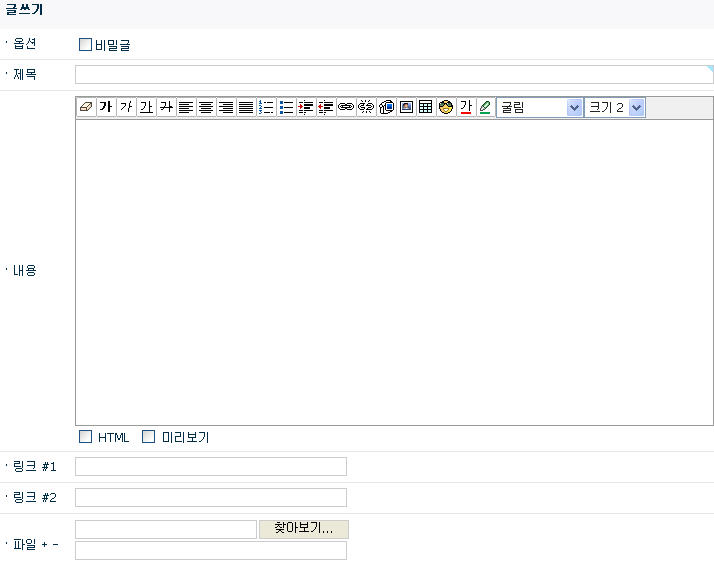The height and width of the screenshot is (565, 714).
Task: Toggle bold text formatting
Action: click(106, 108)
